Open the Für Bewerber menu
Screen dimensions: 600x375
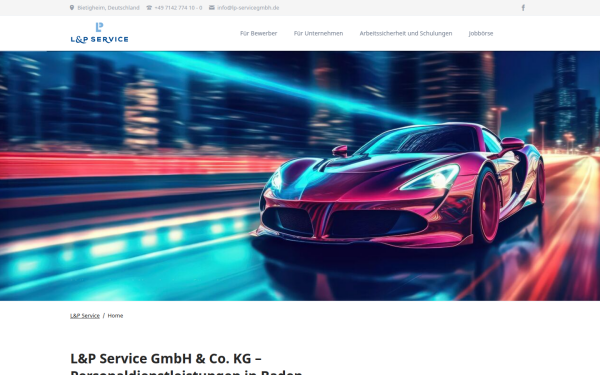click(x=258, y=33)
